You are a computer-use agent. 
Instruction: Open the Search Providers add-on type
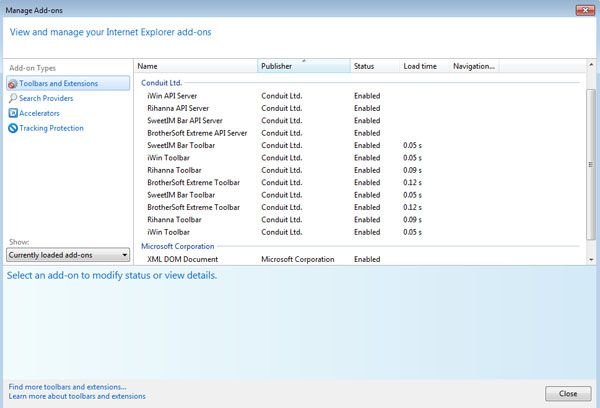click(46, 98)
